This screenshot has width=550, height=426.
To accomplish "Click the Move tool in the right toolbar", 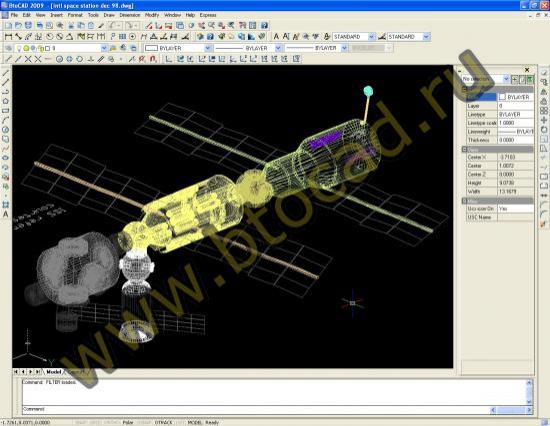I will (544, 120).
